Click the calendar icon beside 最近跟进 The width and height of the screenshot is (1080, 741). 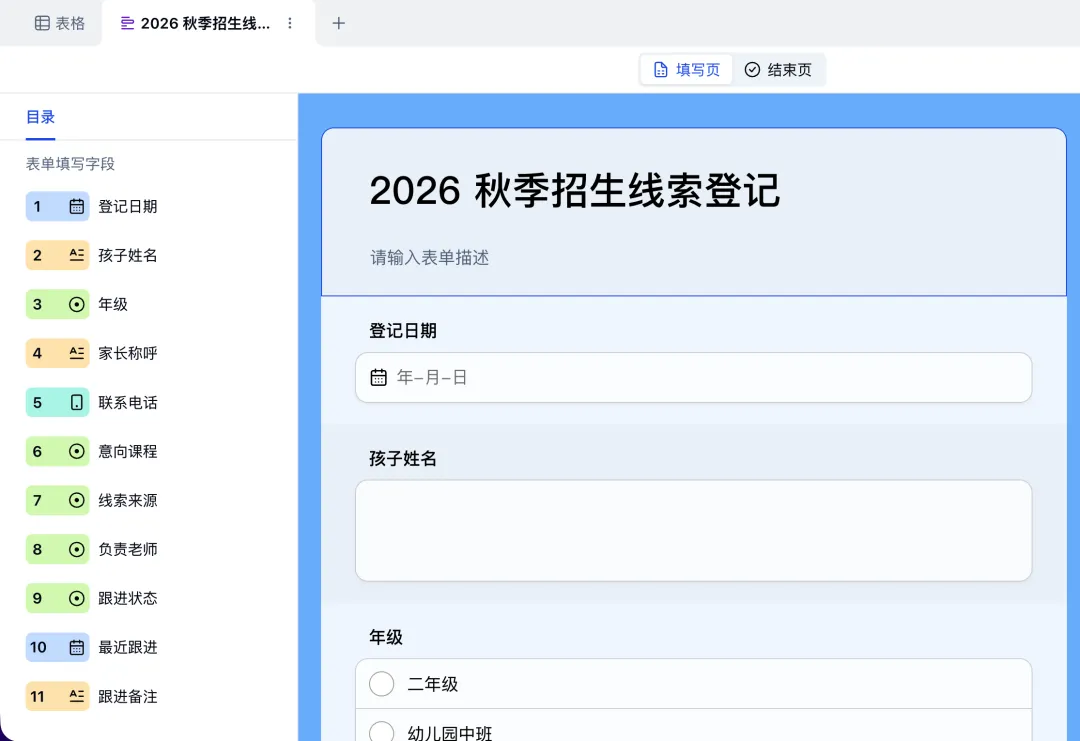point(76,647)
